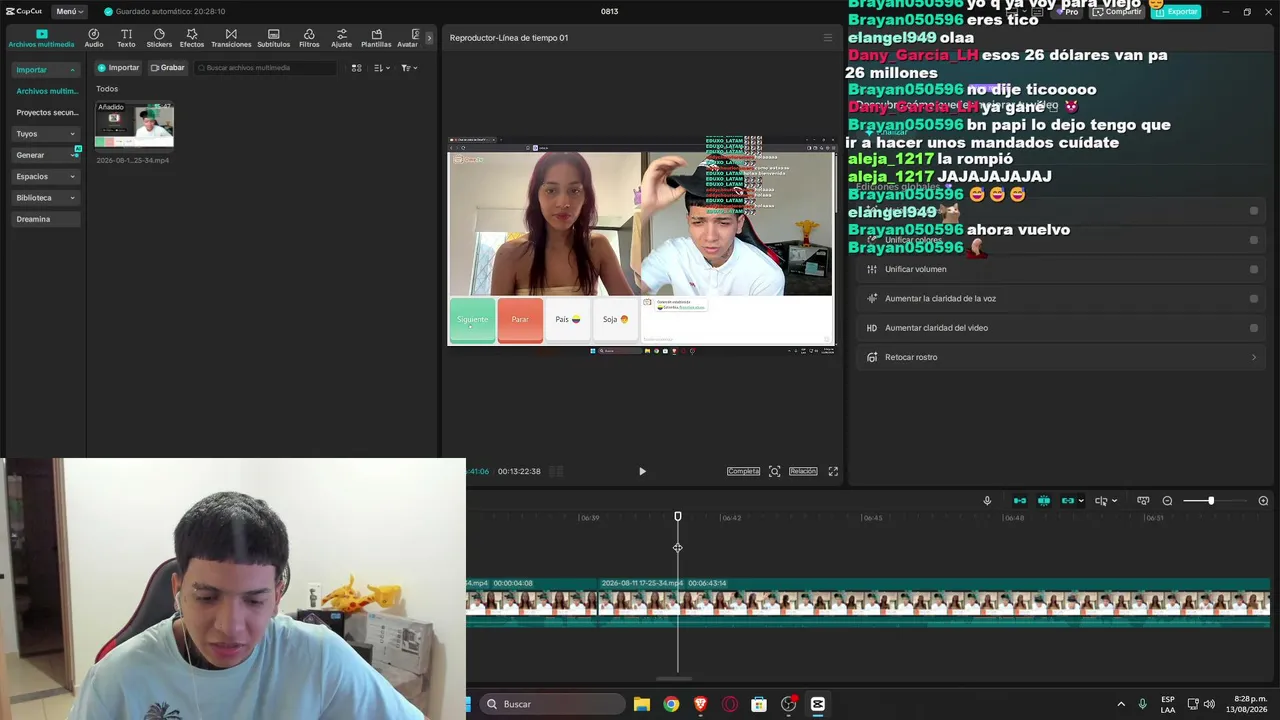Image resolution: width=1280 pixels, height=720 pixels.
Task: Collapse the Importar sidebar section
Action: [46, 70]
